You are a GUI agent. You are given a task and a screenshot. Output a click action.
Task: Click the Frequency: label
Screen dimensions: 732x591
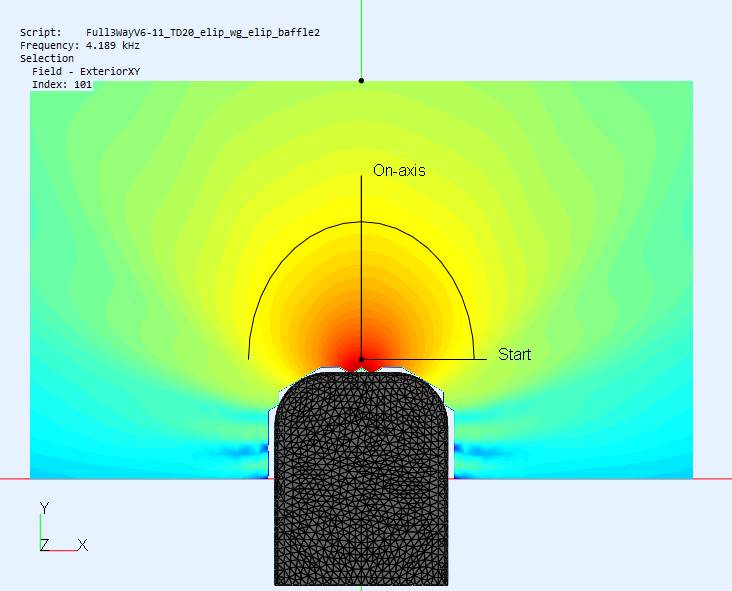[x=50, y=46]
